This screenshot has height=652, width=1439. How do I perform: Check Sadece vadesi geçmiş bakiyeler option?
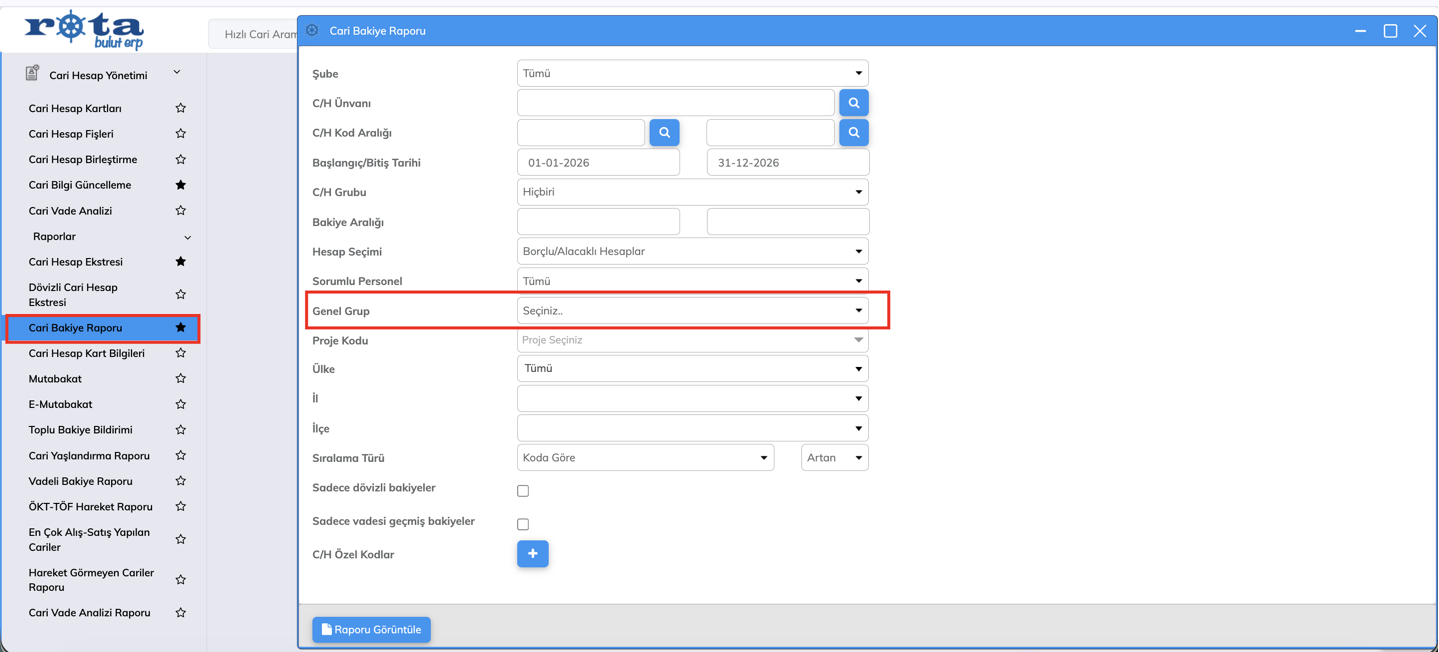[523, 524]
